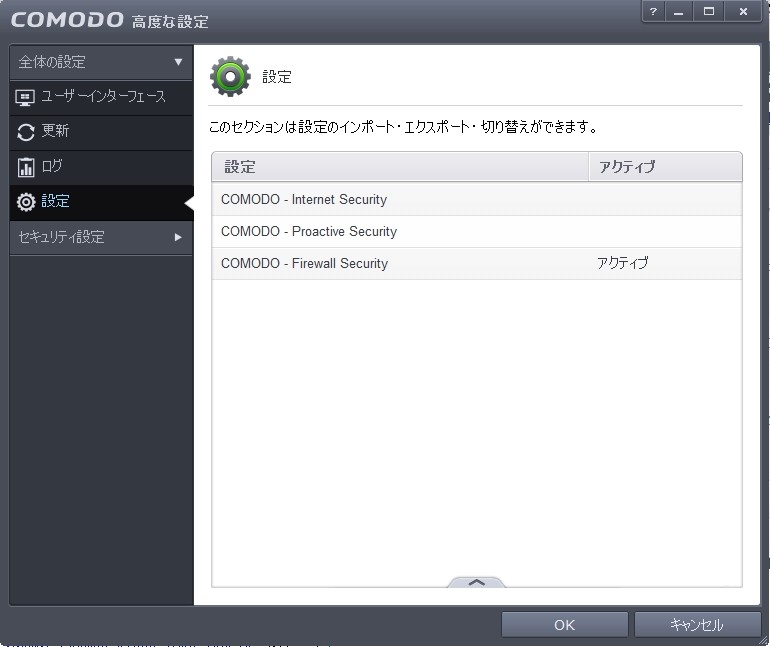Open the セキュリティ設定 section header
This screenshot has height=647, width=770.
click(x=101, y=238)
